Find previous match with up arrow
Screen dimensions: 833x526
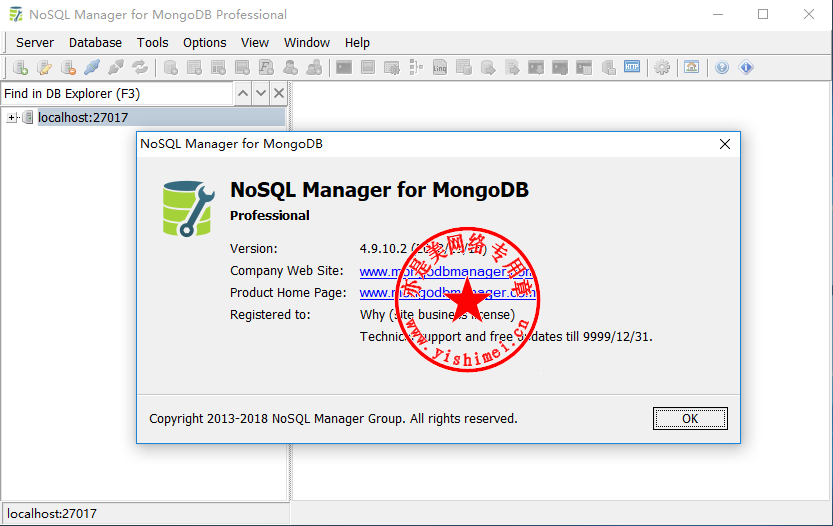click(243, 94)
